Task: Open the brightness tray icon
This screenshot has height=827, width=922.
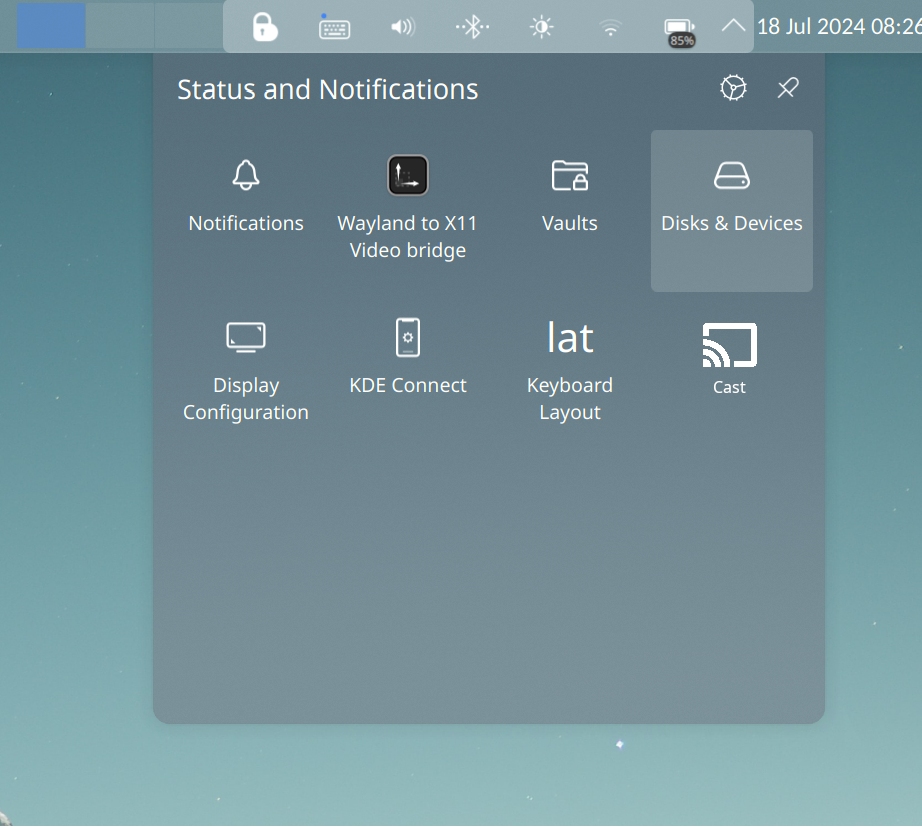Action: coord(541,27)
